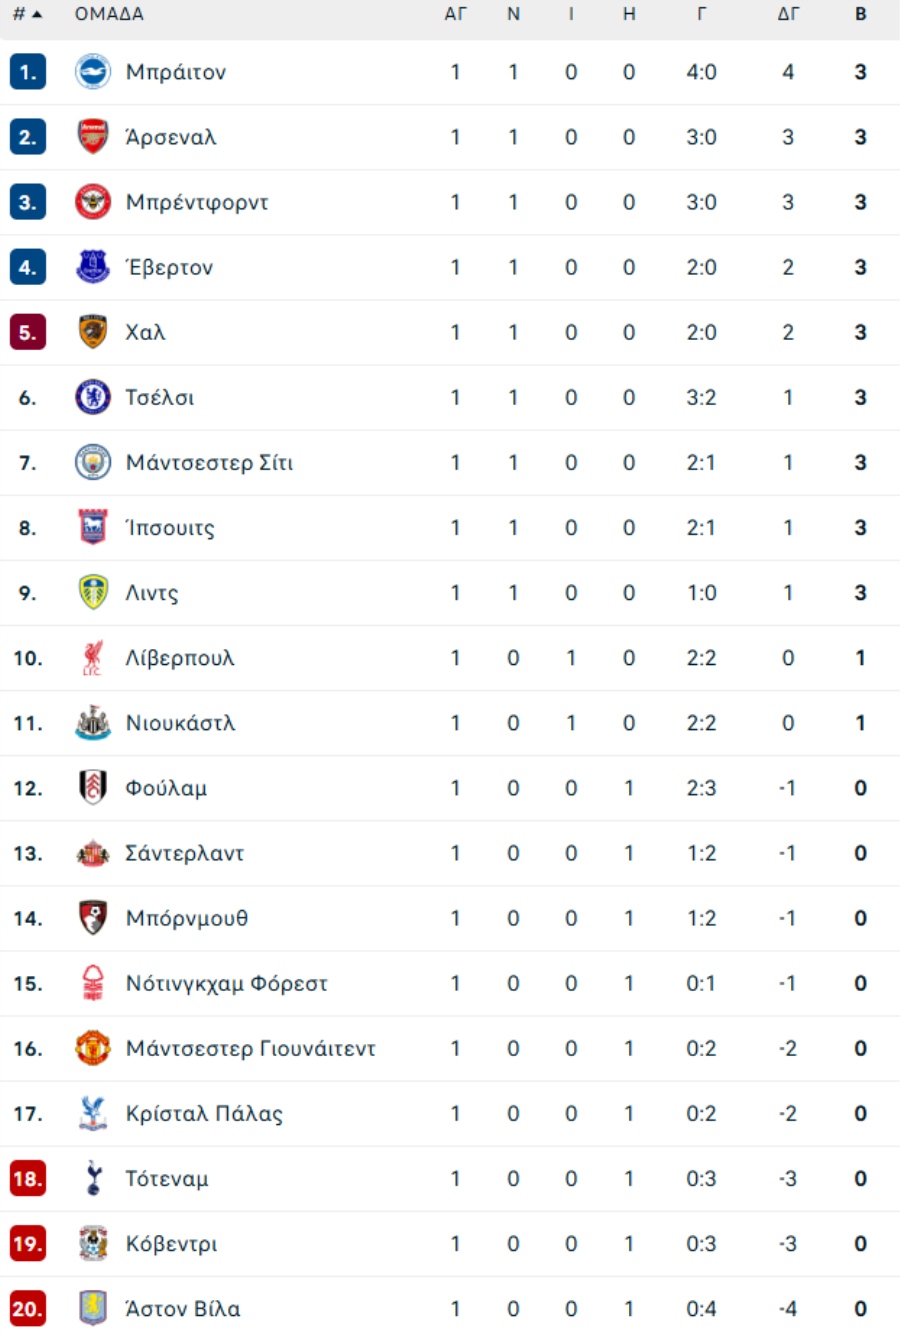Open the Μάντσεστερ Σίτι team link

[x=209, y=463]
